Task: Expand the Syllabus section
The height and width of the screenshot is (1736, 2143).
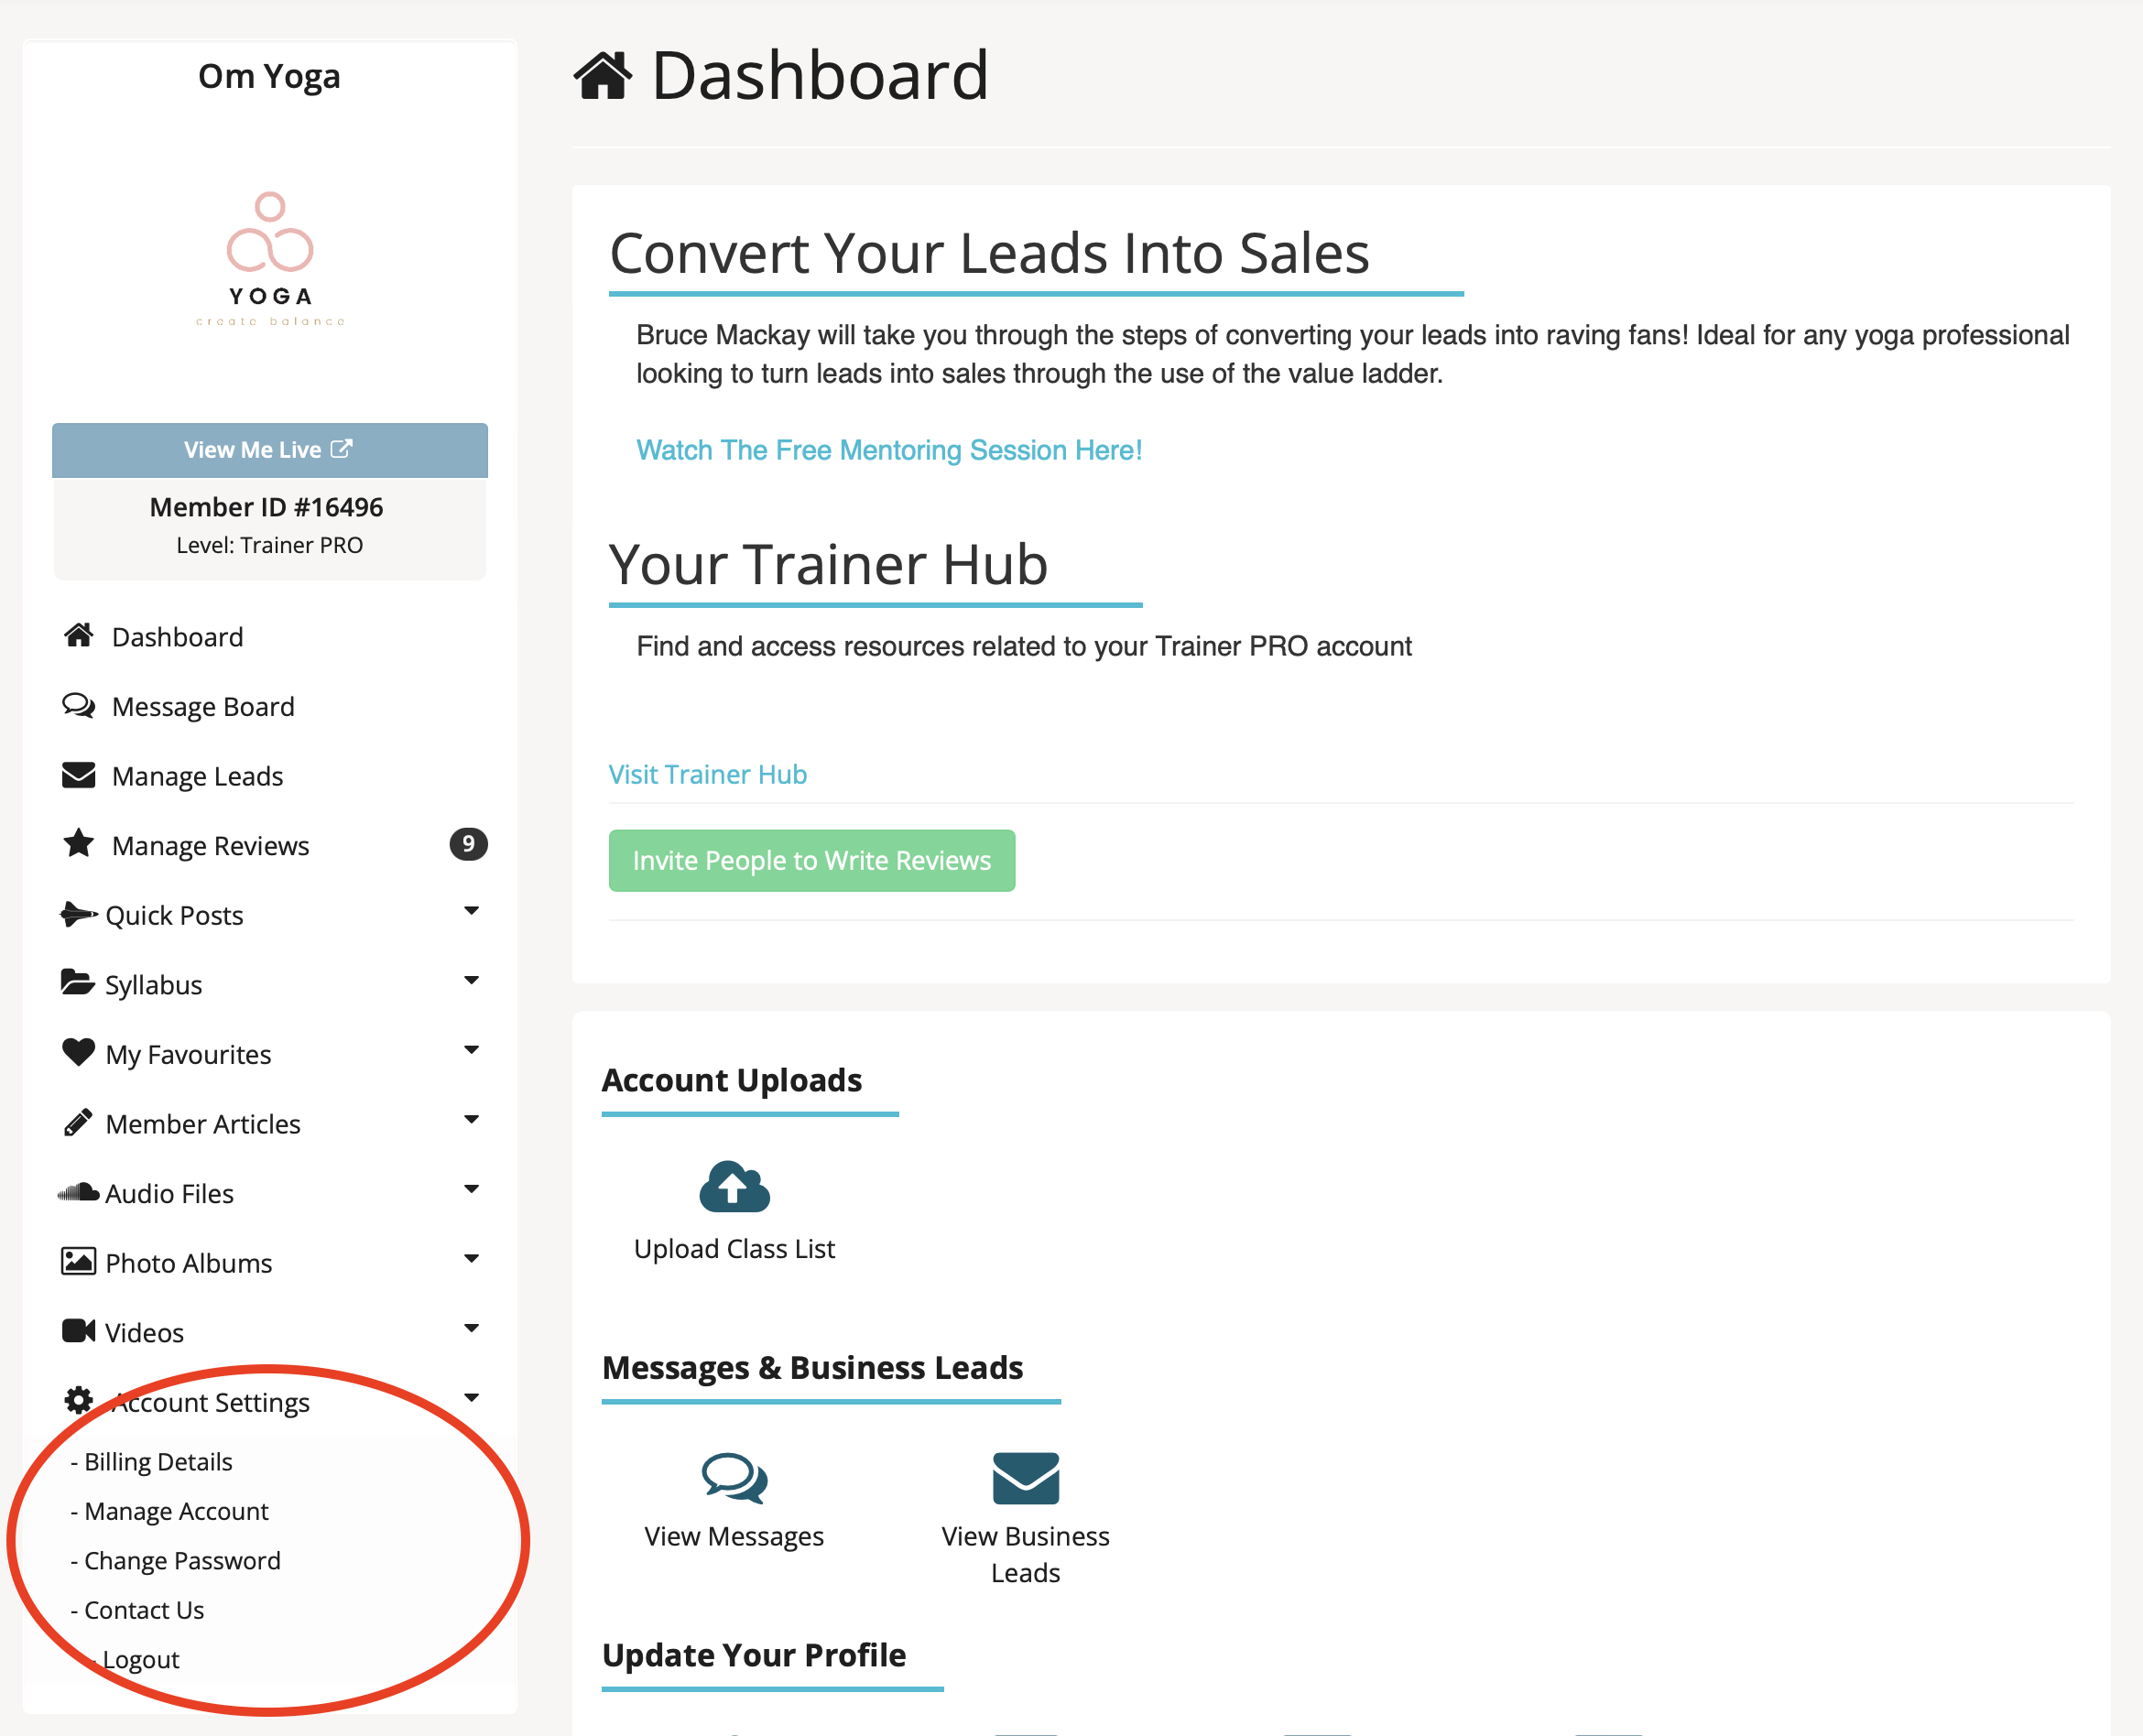Action: [x=472, y=981]
